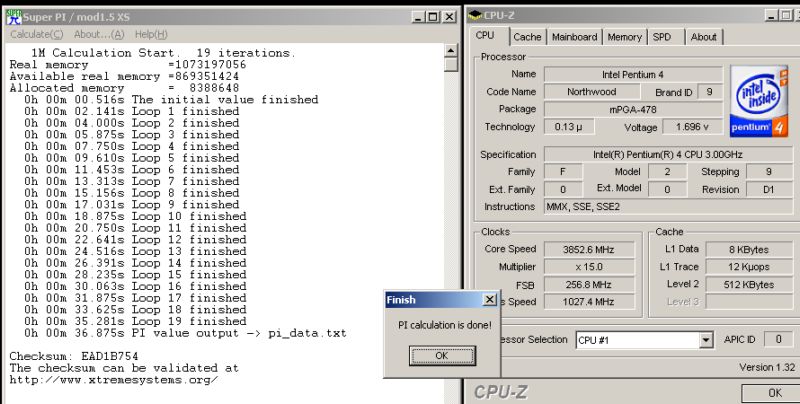Click the Bus Speed 1027.4 MHz value

(589, 302)
